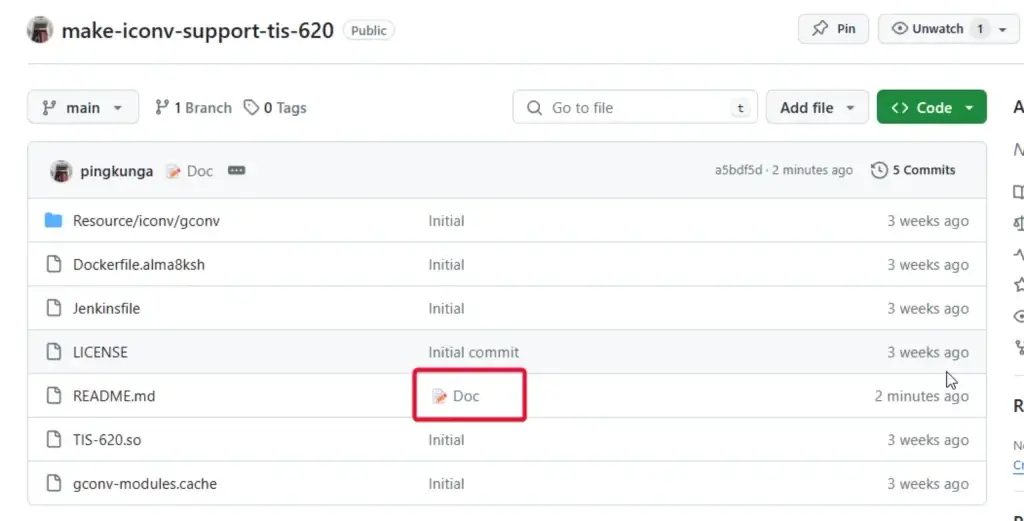Open the Initial commit link in gconv-modules.cache row

point(446,483)
